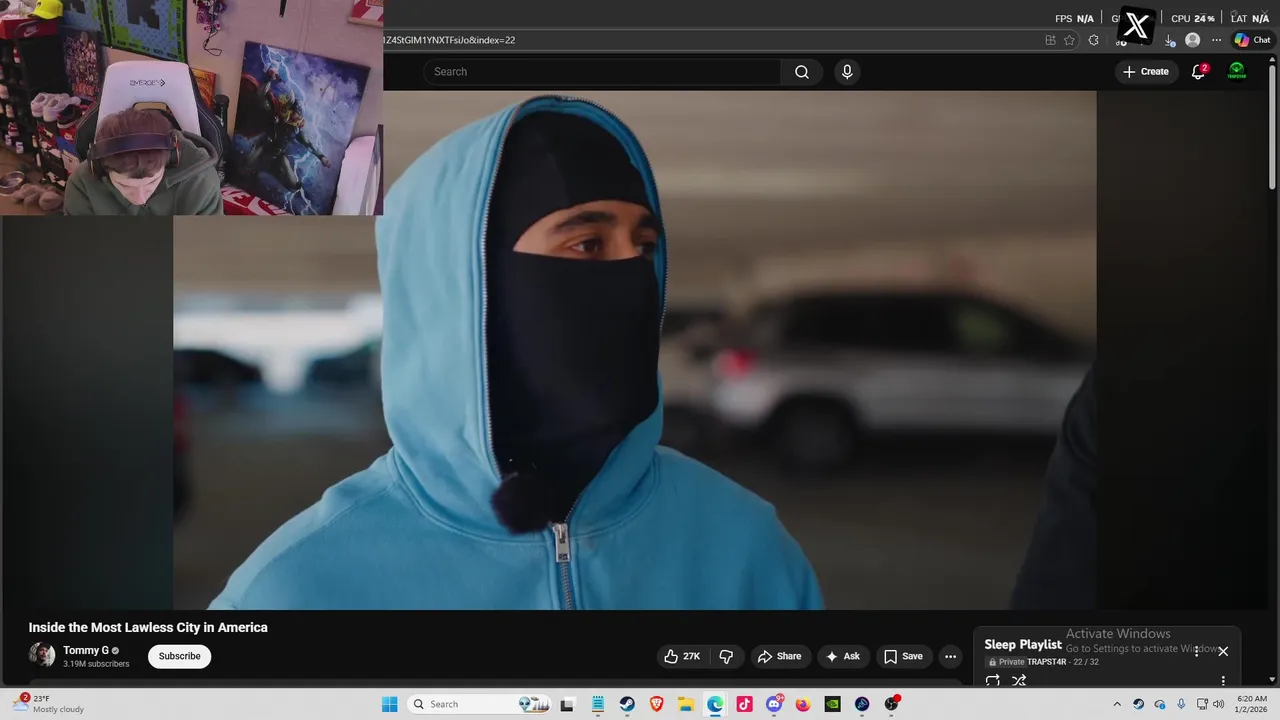
Task: Click the X logo overlay icon
Action: pos(1136,26)
